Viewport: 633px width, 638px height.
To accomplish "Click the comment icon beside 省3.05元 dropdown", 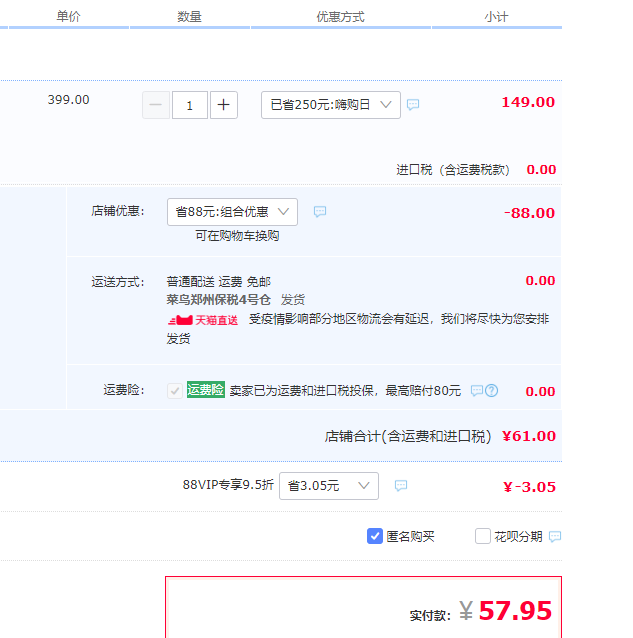I will 400,486.
